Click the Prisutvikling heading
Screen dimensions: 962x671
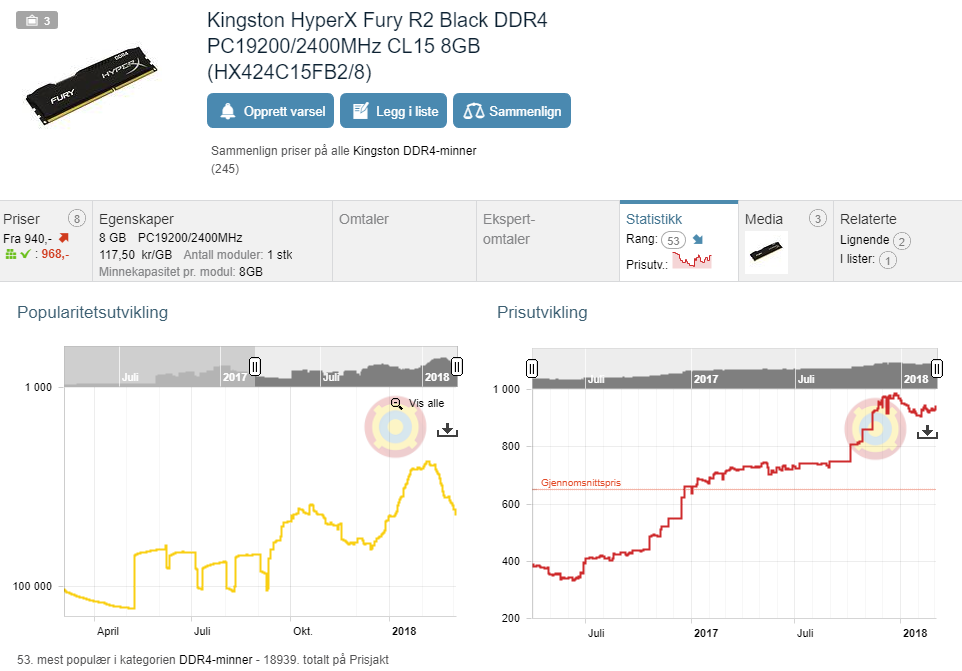tap(542, 312)
